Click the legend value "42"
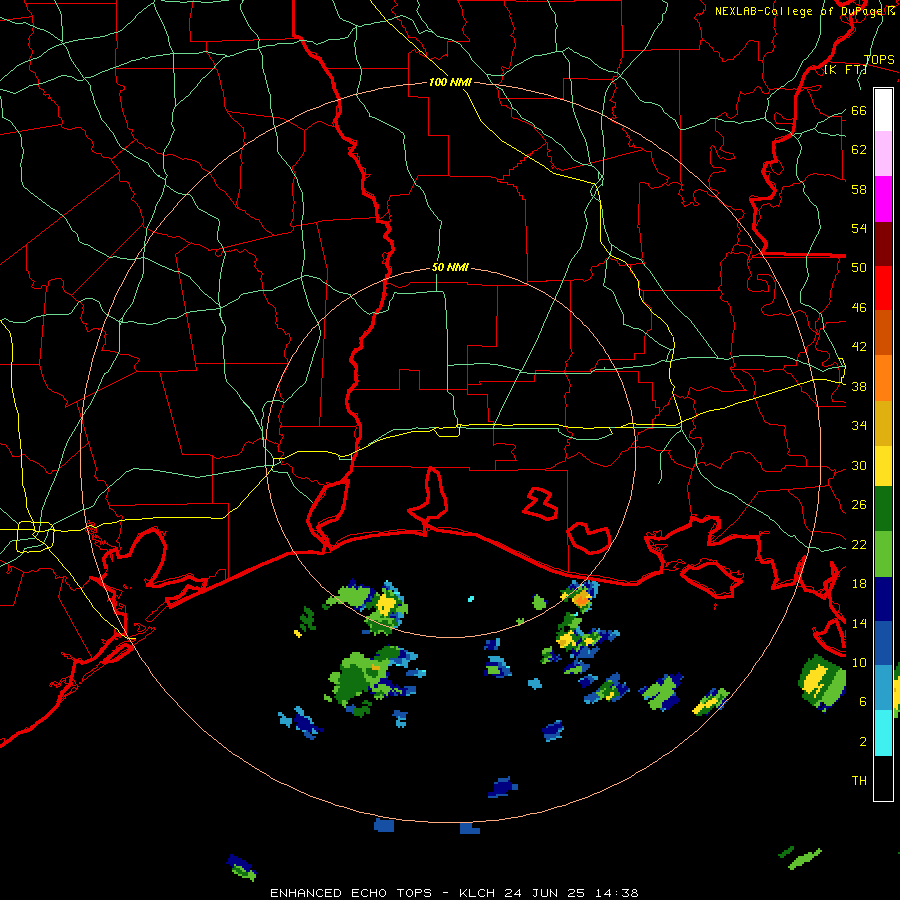The height and width of the screenshot is (900, 900). 859,347
